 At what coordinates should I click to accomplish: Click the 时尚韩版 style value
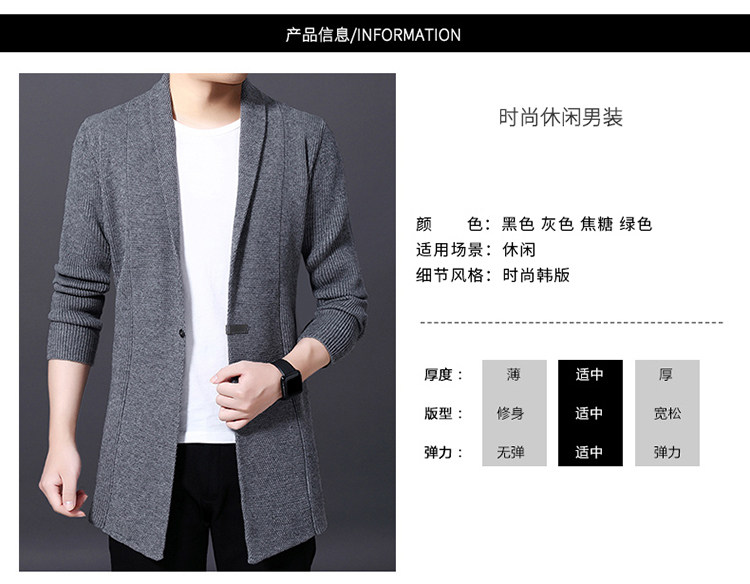tap(536, 275)
